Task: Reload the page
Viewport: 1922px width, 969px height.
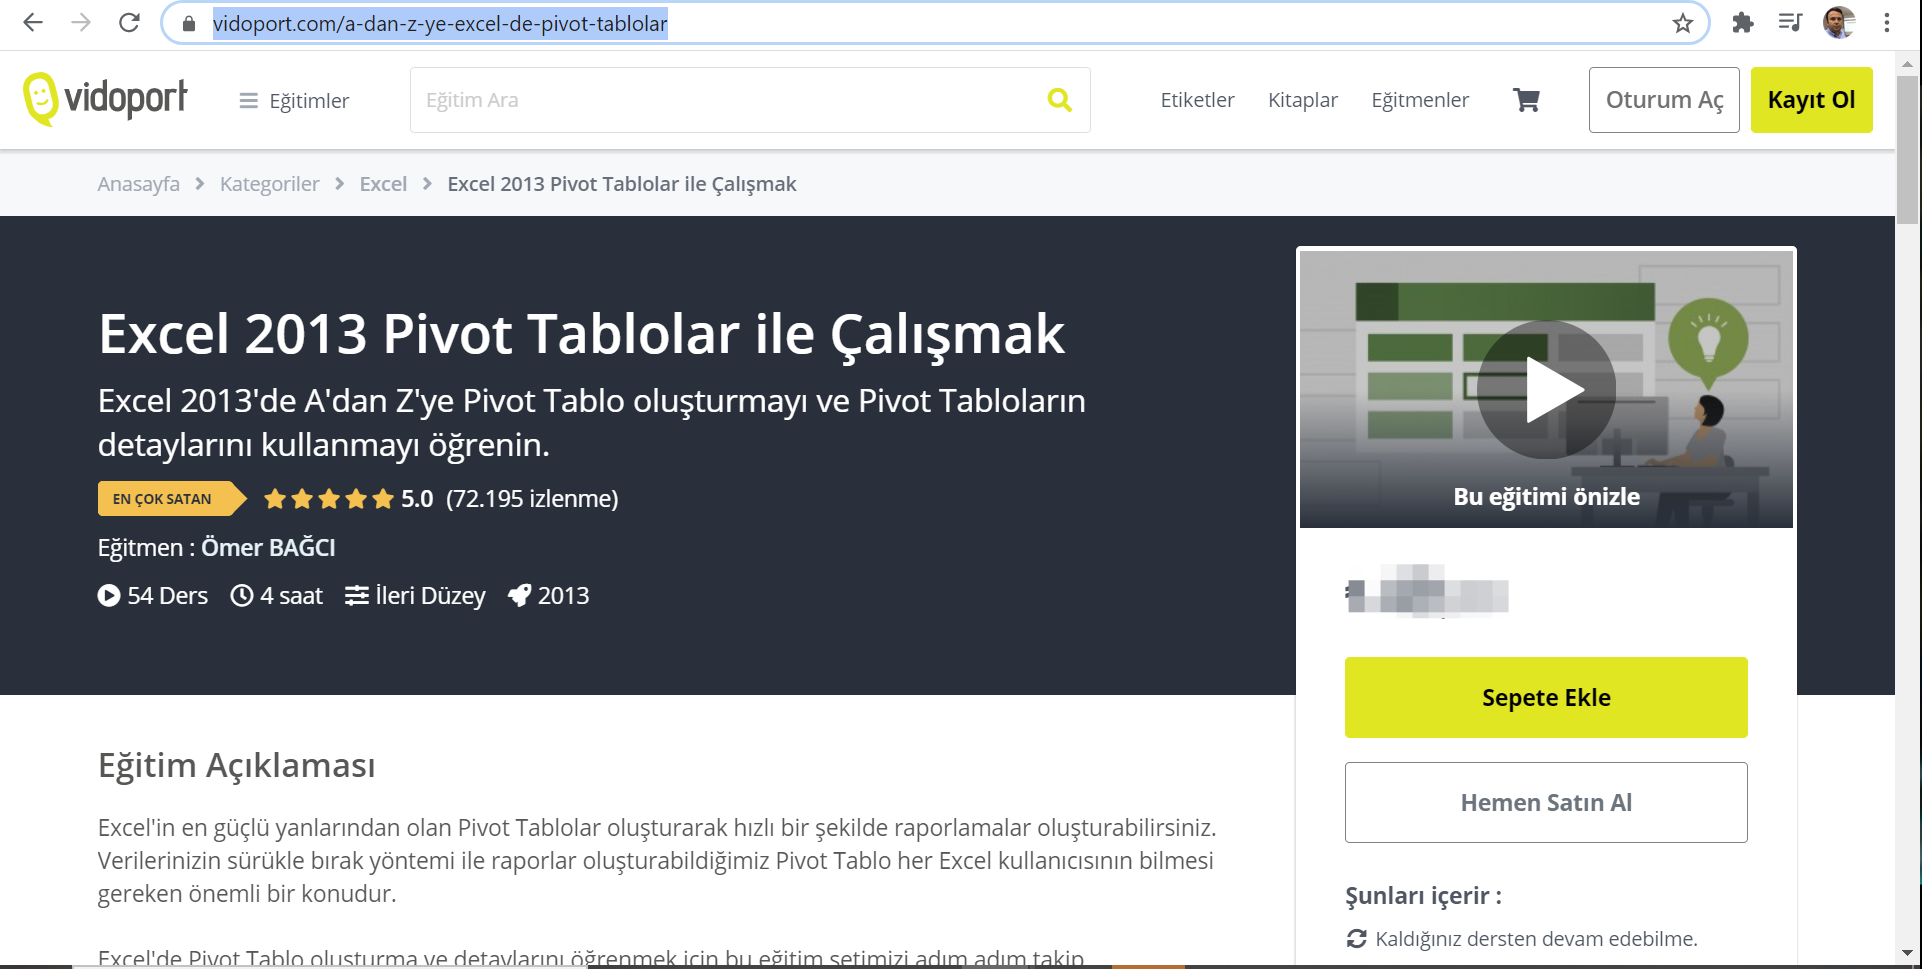Action: (129, 21)
